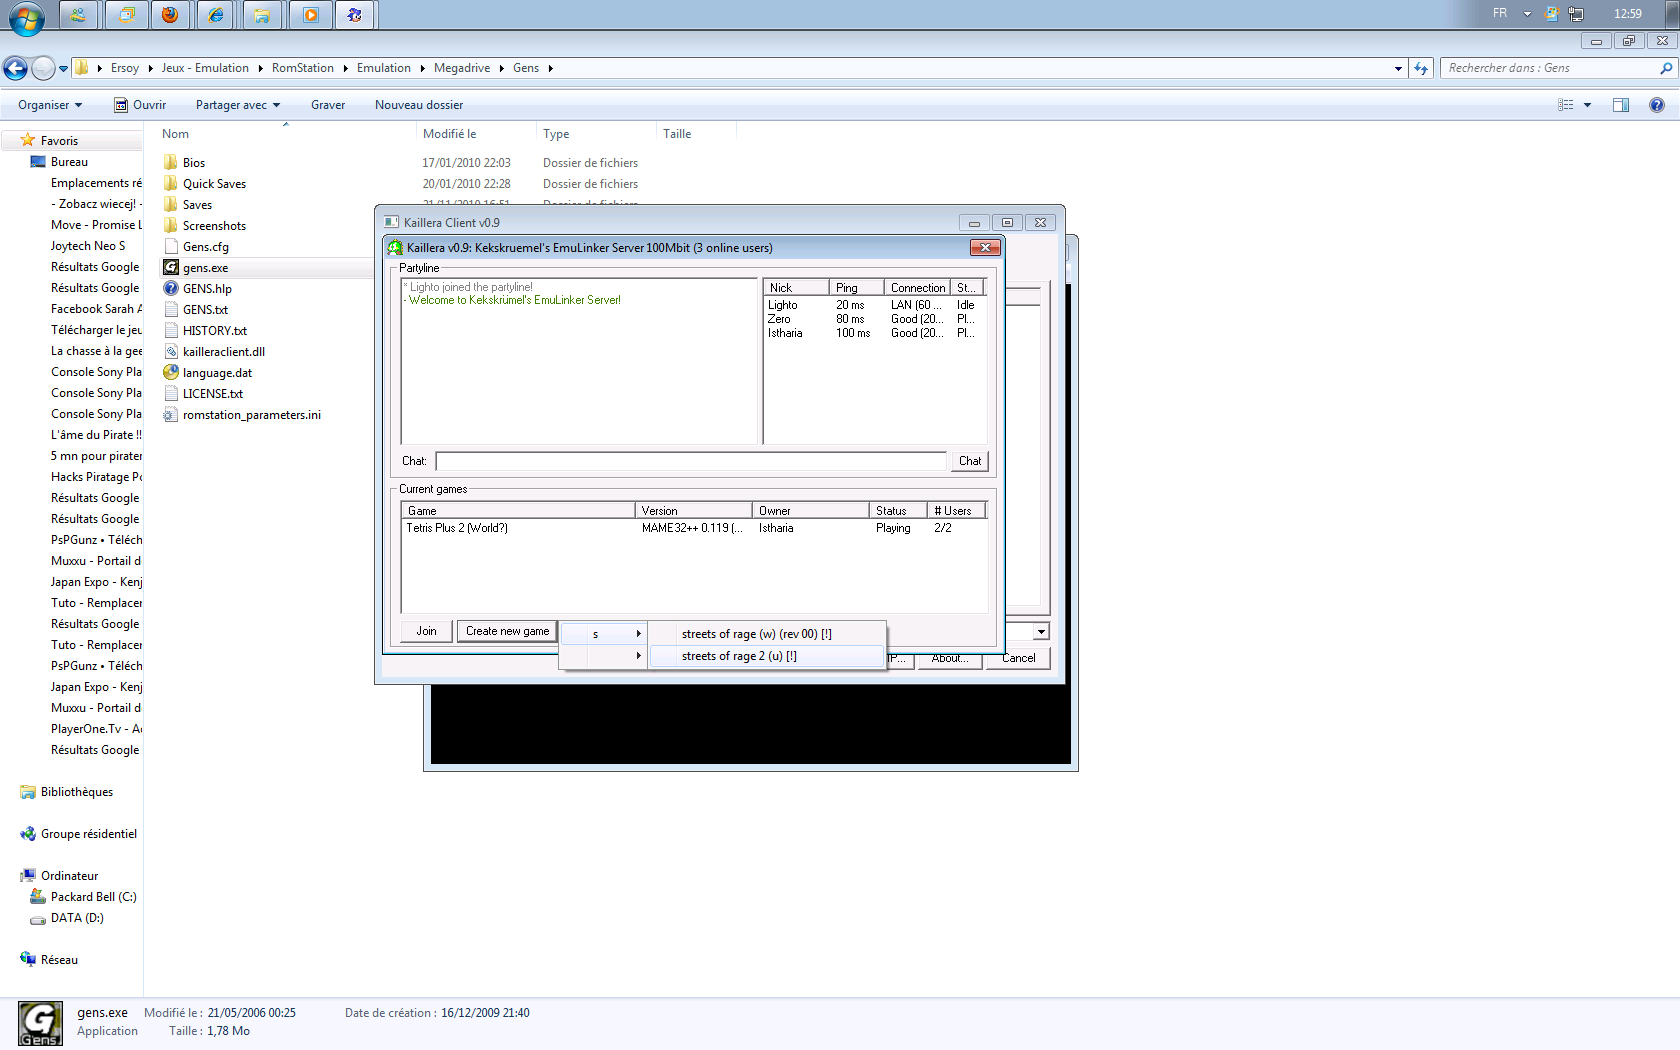Go forward in Explorer navigation

[x=43, y=68]
